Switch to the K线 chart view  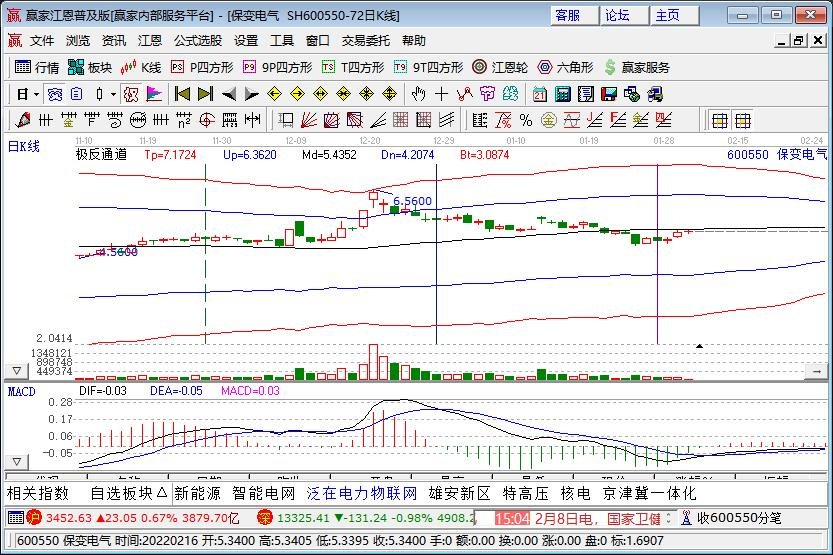click(x=140, y=67)
